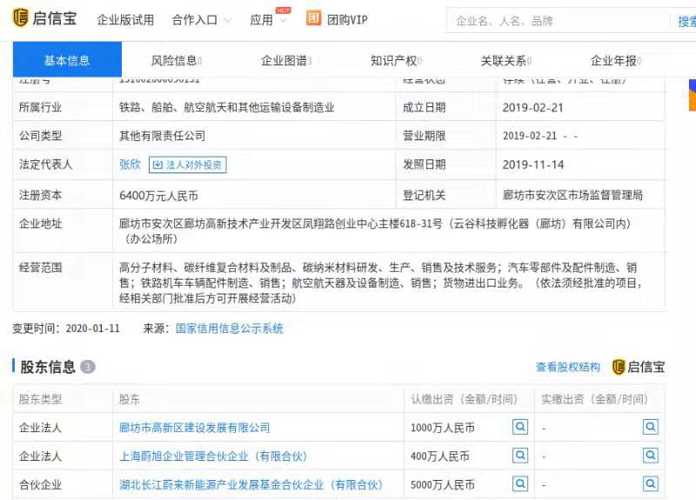Open the 知识产权 tab
The image size is (696, 500).
pyautogui.click(x=396, y=60)
